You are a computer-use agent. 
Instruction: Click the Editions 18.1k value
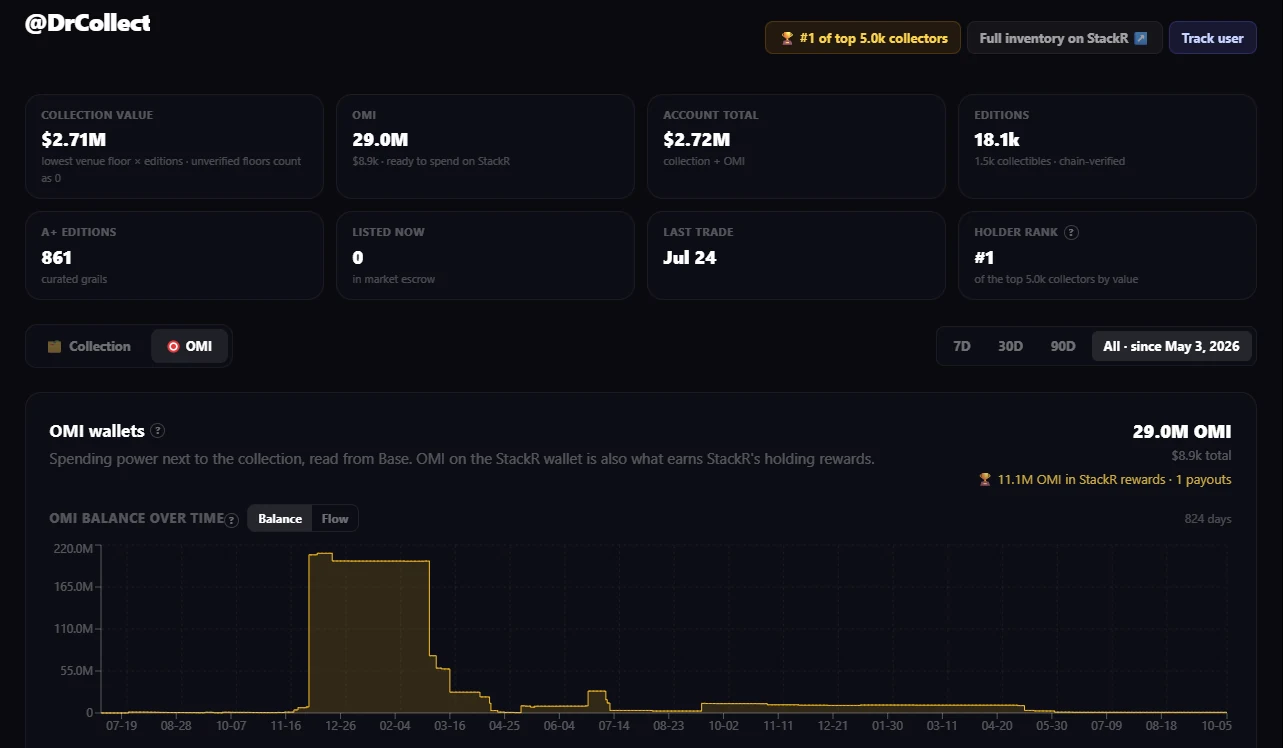(x=996, y=140)
